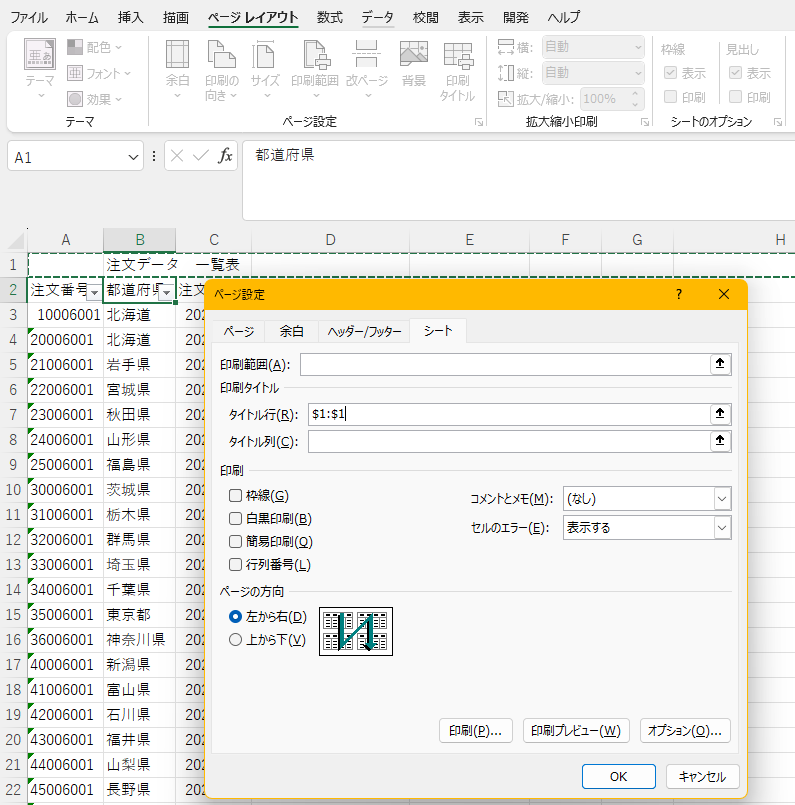Open the Name Box dropdown arrow
This screenshot has width=795, height=805.
[134, 157]
